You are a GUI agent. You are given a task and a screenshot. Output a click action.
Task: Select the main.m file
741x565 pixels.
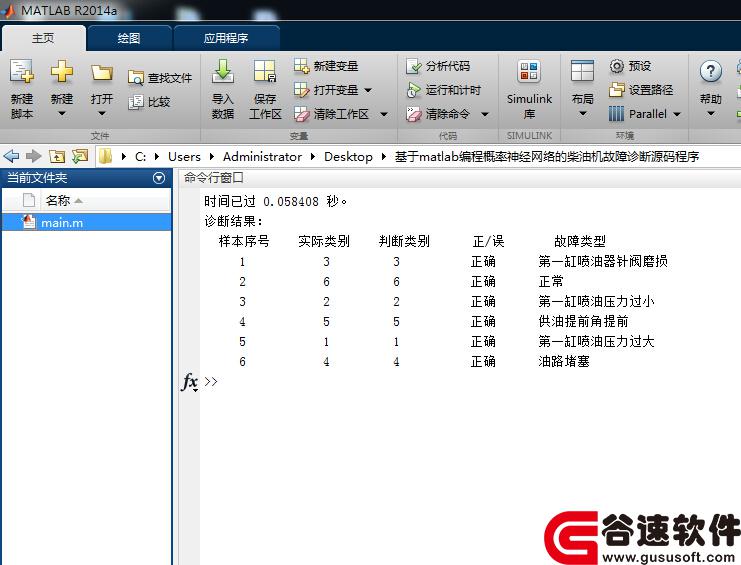[x=87, y=223]
